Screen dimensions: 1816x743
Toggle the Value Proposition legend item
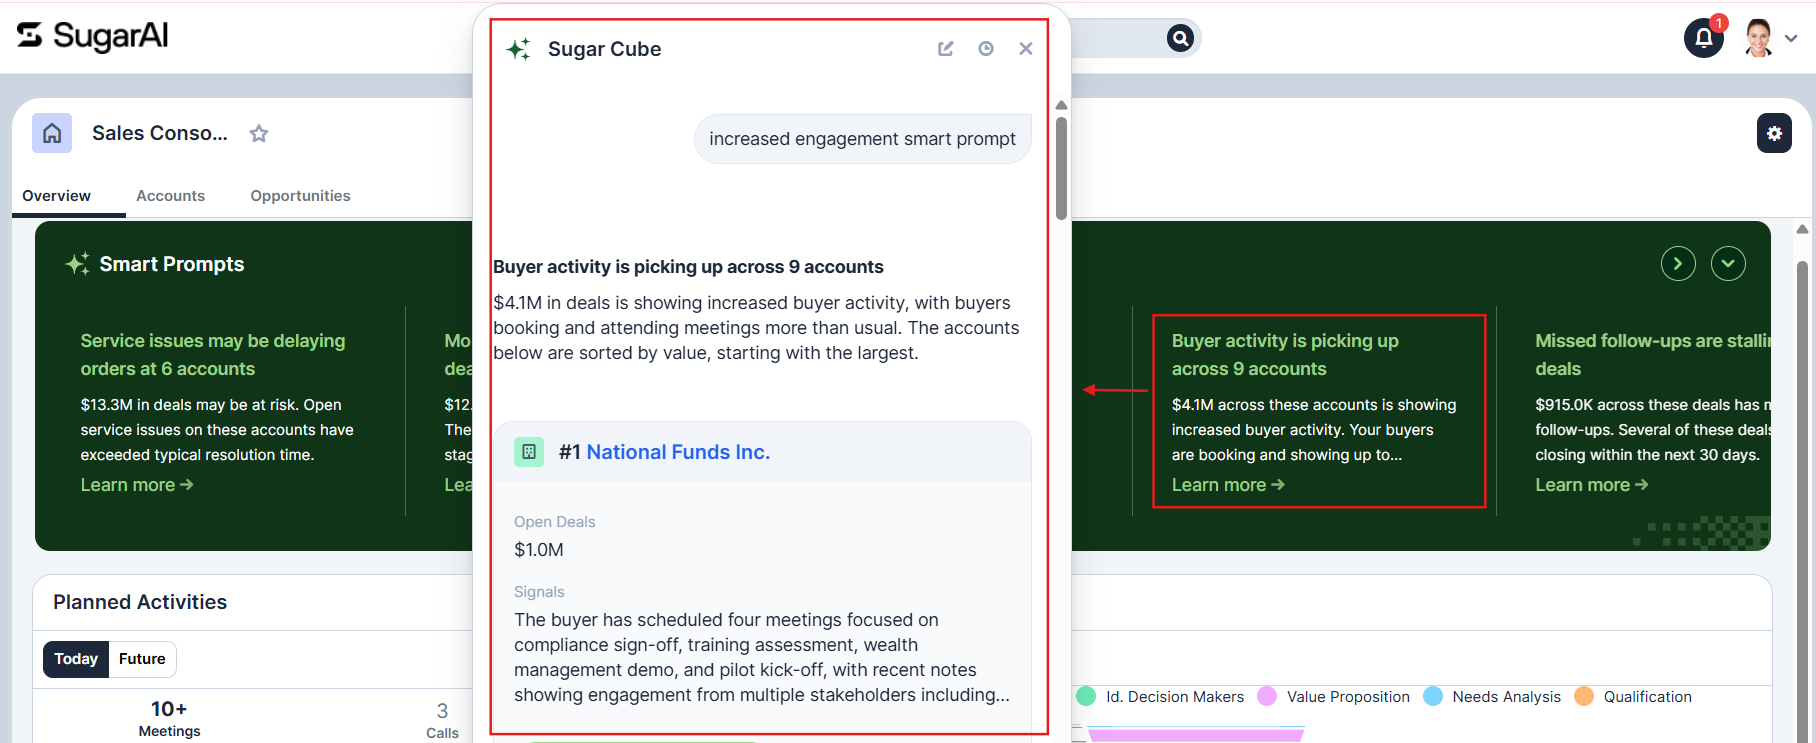point(1334,697)
